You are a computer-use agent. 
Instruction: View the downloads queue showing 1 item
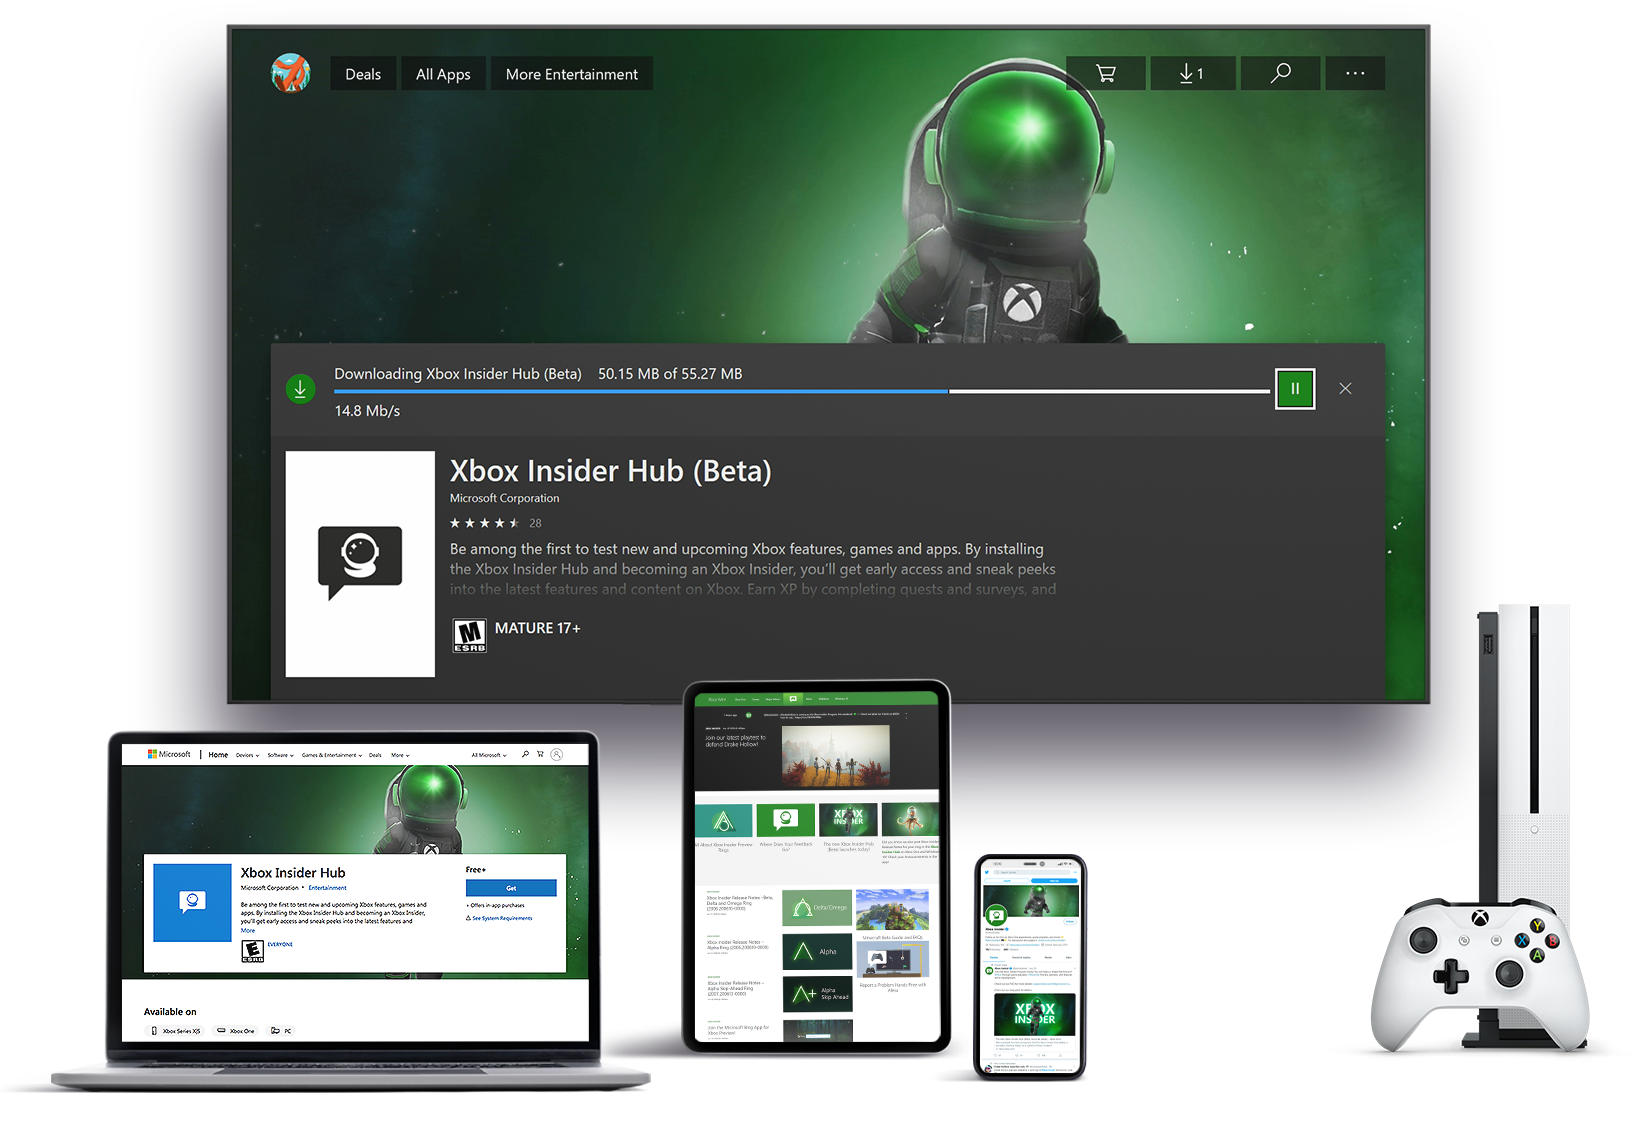(1192, 73)
